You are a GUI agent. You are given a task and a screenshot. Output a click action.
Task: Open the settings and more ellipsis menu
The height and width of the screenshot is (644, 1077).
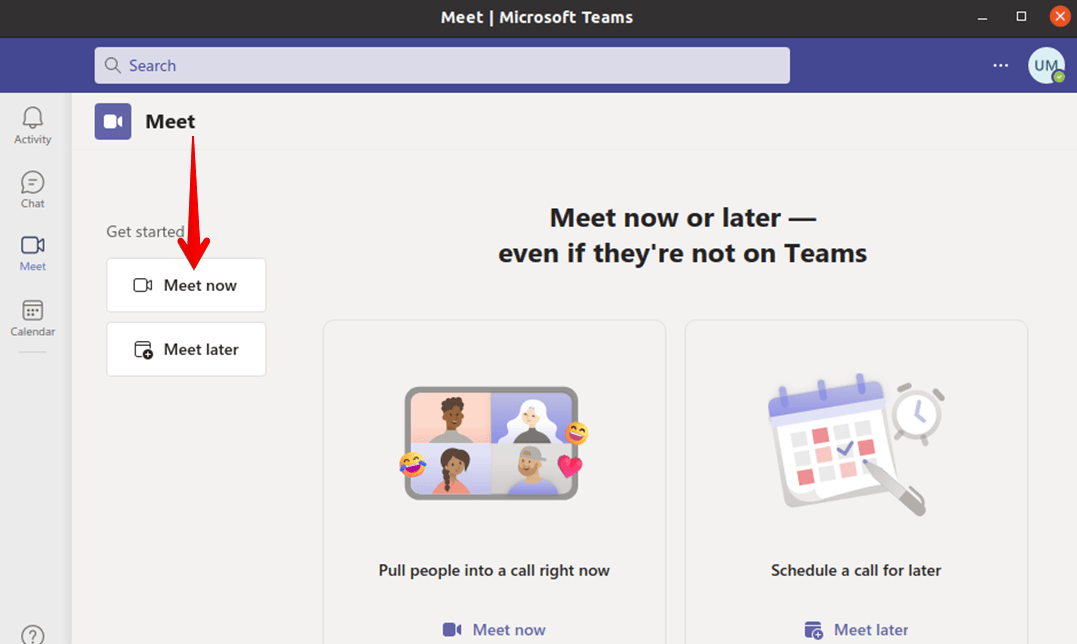coord(1001,65)
